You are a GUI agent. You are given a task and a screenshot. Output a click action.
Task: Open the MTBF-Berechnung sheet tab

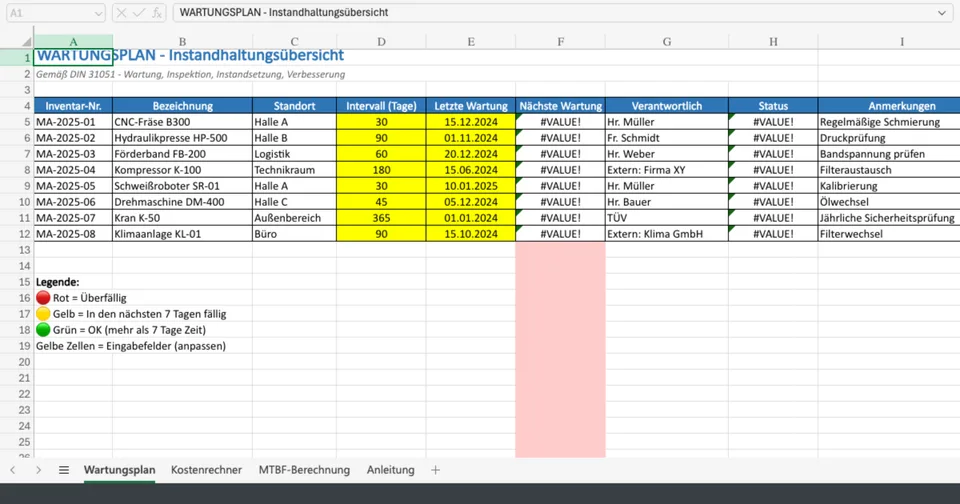click(x=304, y=470)
